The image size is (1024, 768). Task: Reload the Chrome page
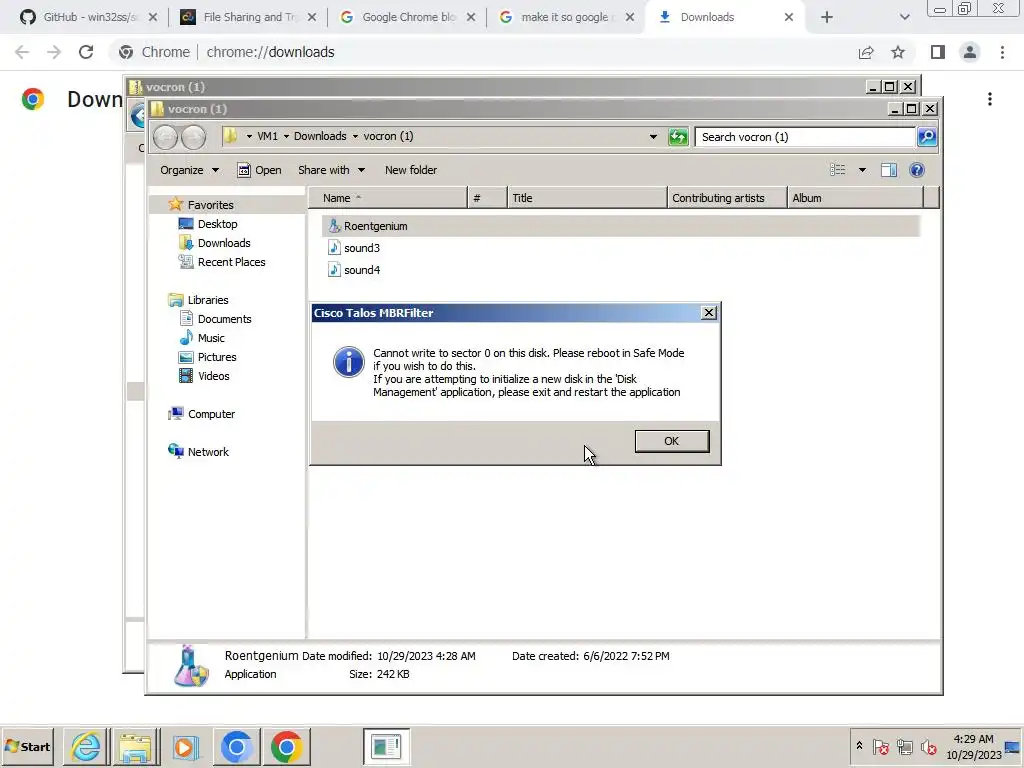pyautogui.click(x=86, y=52)
